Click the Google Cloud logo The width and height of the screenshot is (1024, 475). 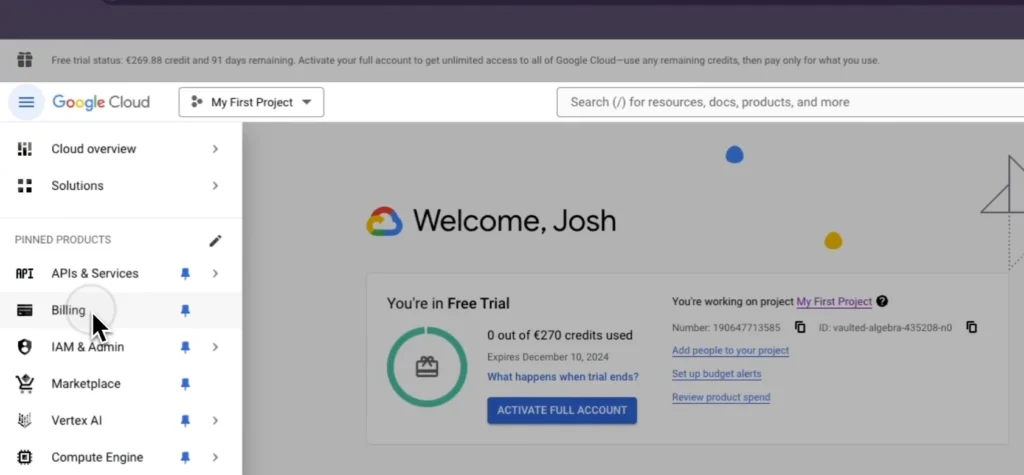coord(101,102)
